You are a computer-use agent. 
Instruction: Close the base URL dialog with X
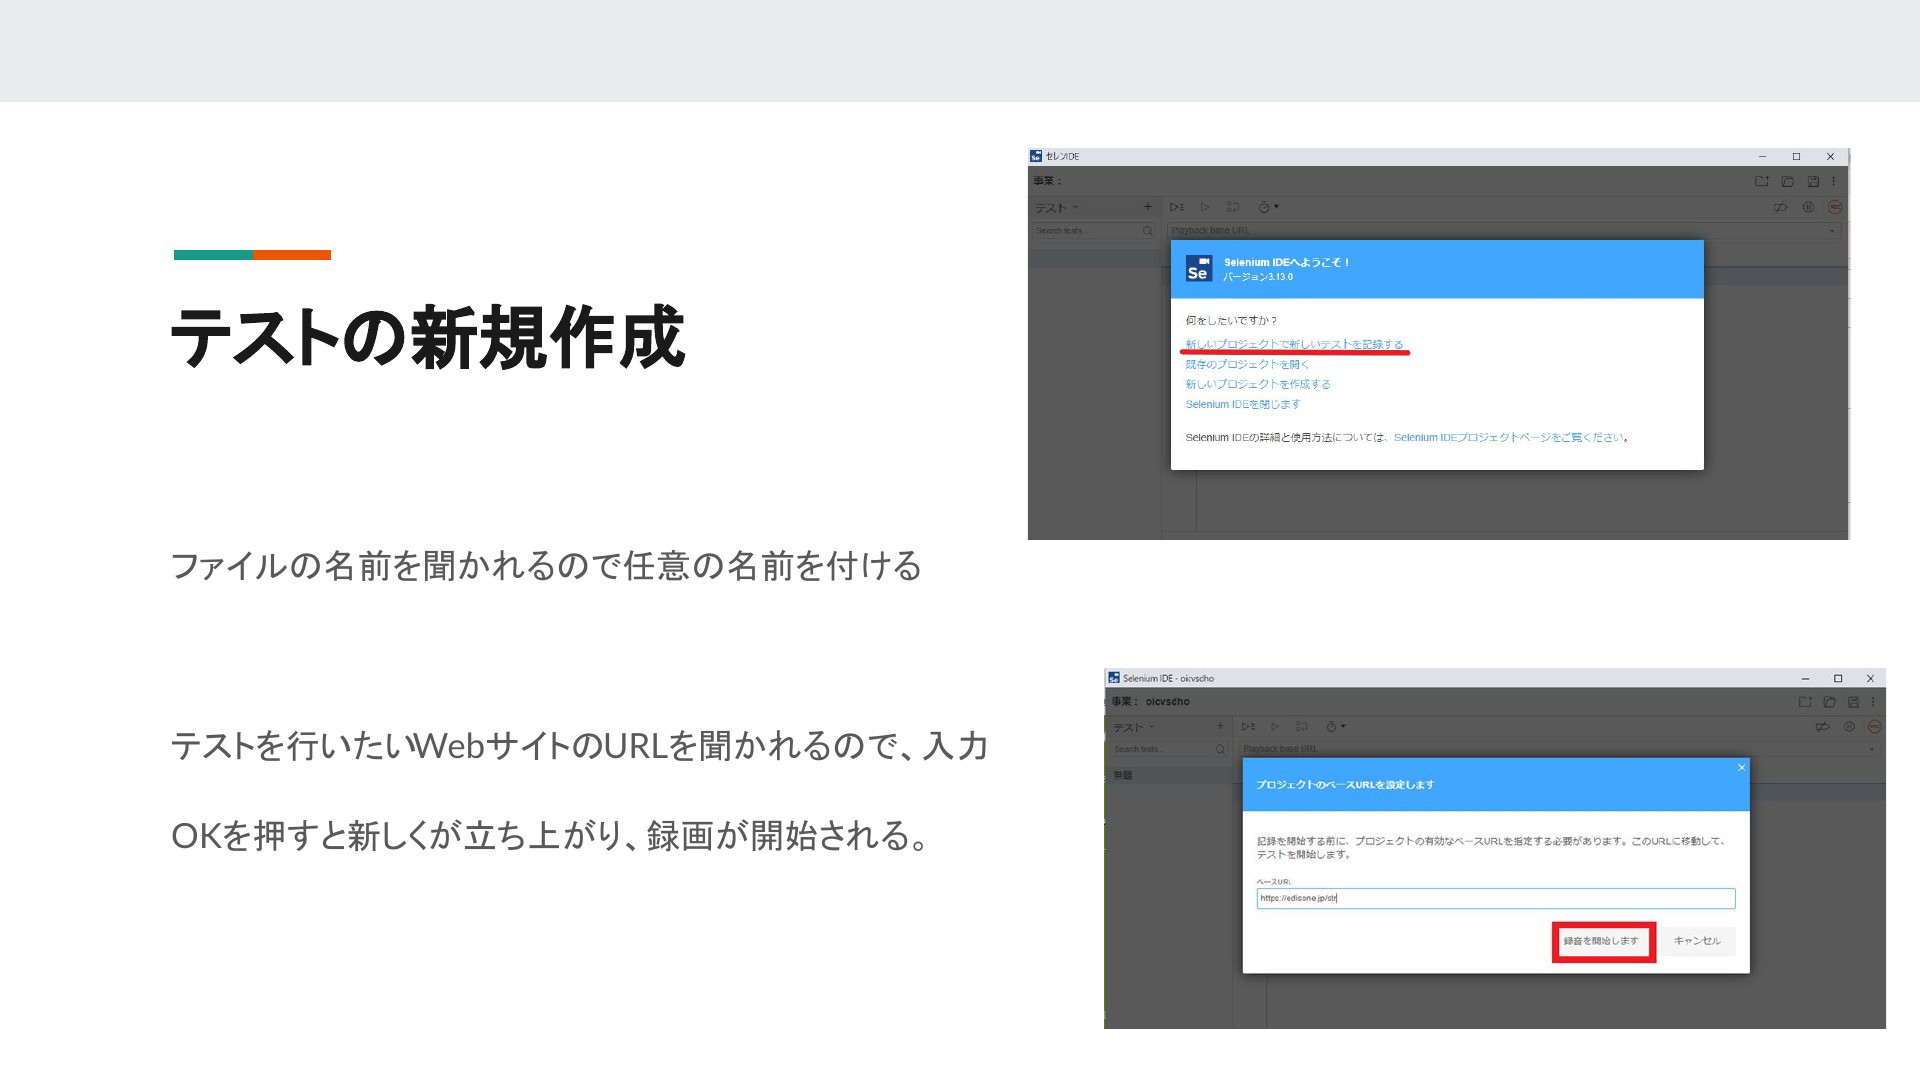[x=1741, y=768]
